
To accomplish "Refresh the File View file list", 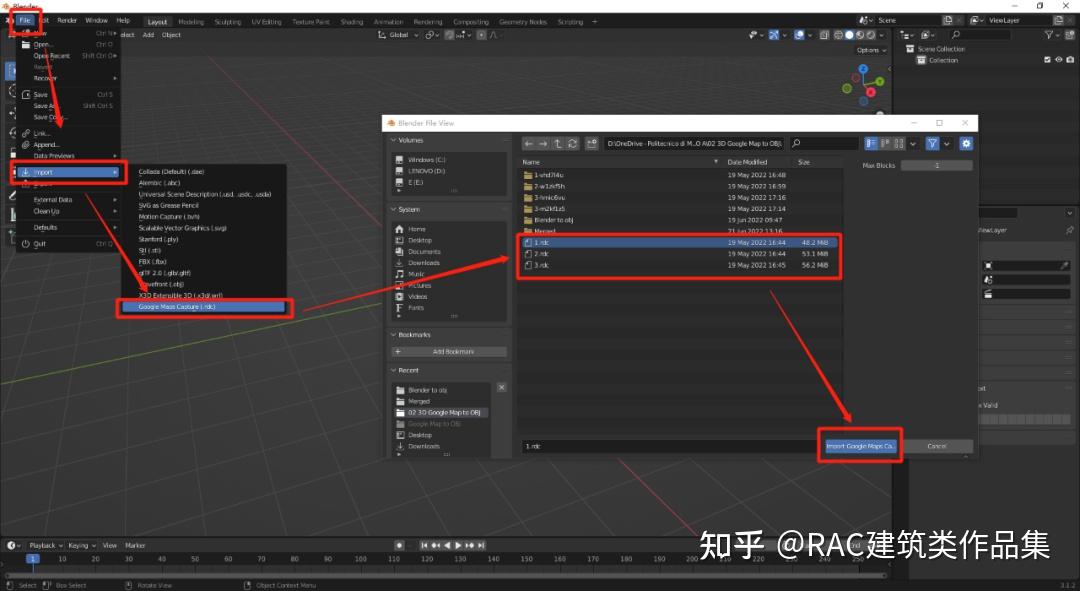I will [572, 143].
